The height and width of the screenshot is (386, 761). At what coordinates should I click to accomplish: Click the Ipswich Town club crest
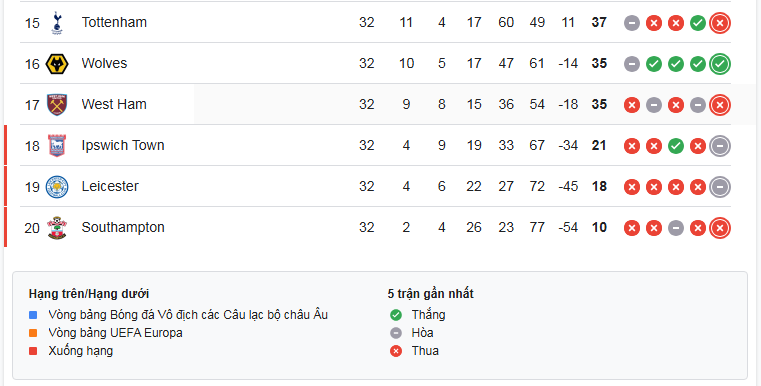coord(57,146)
